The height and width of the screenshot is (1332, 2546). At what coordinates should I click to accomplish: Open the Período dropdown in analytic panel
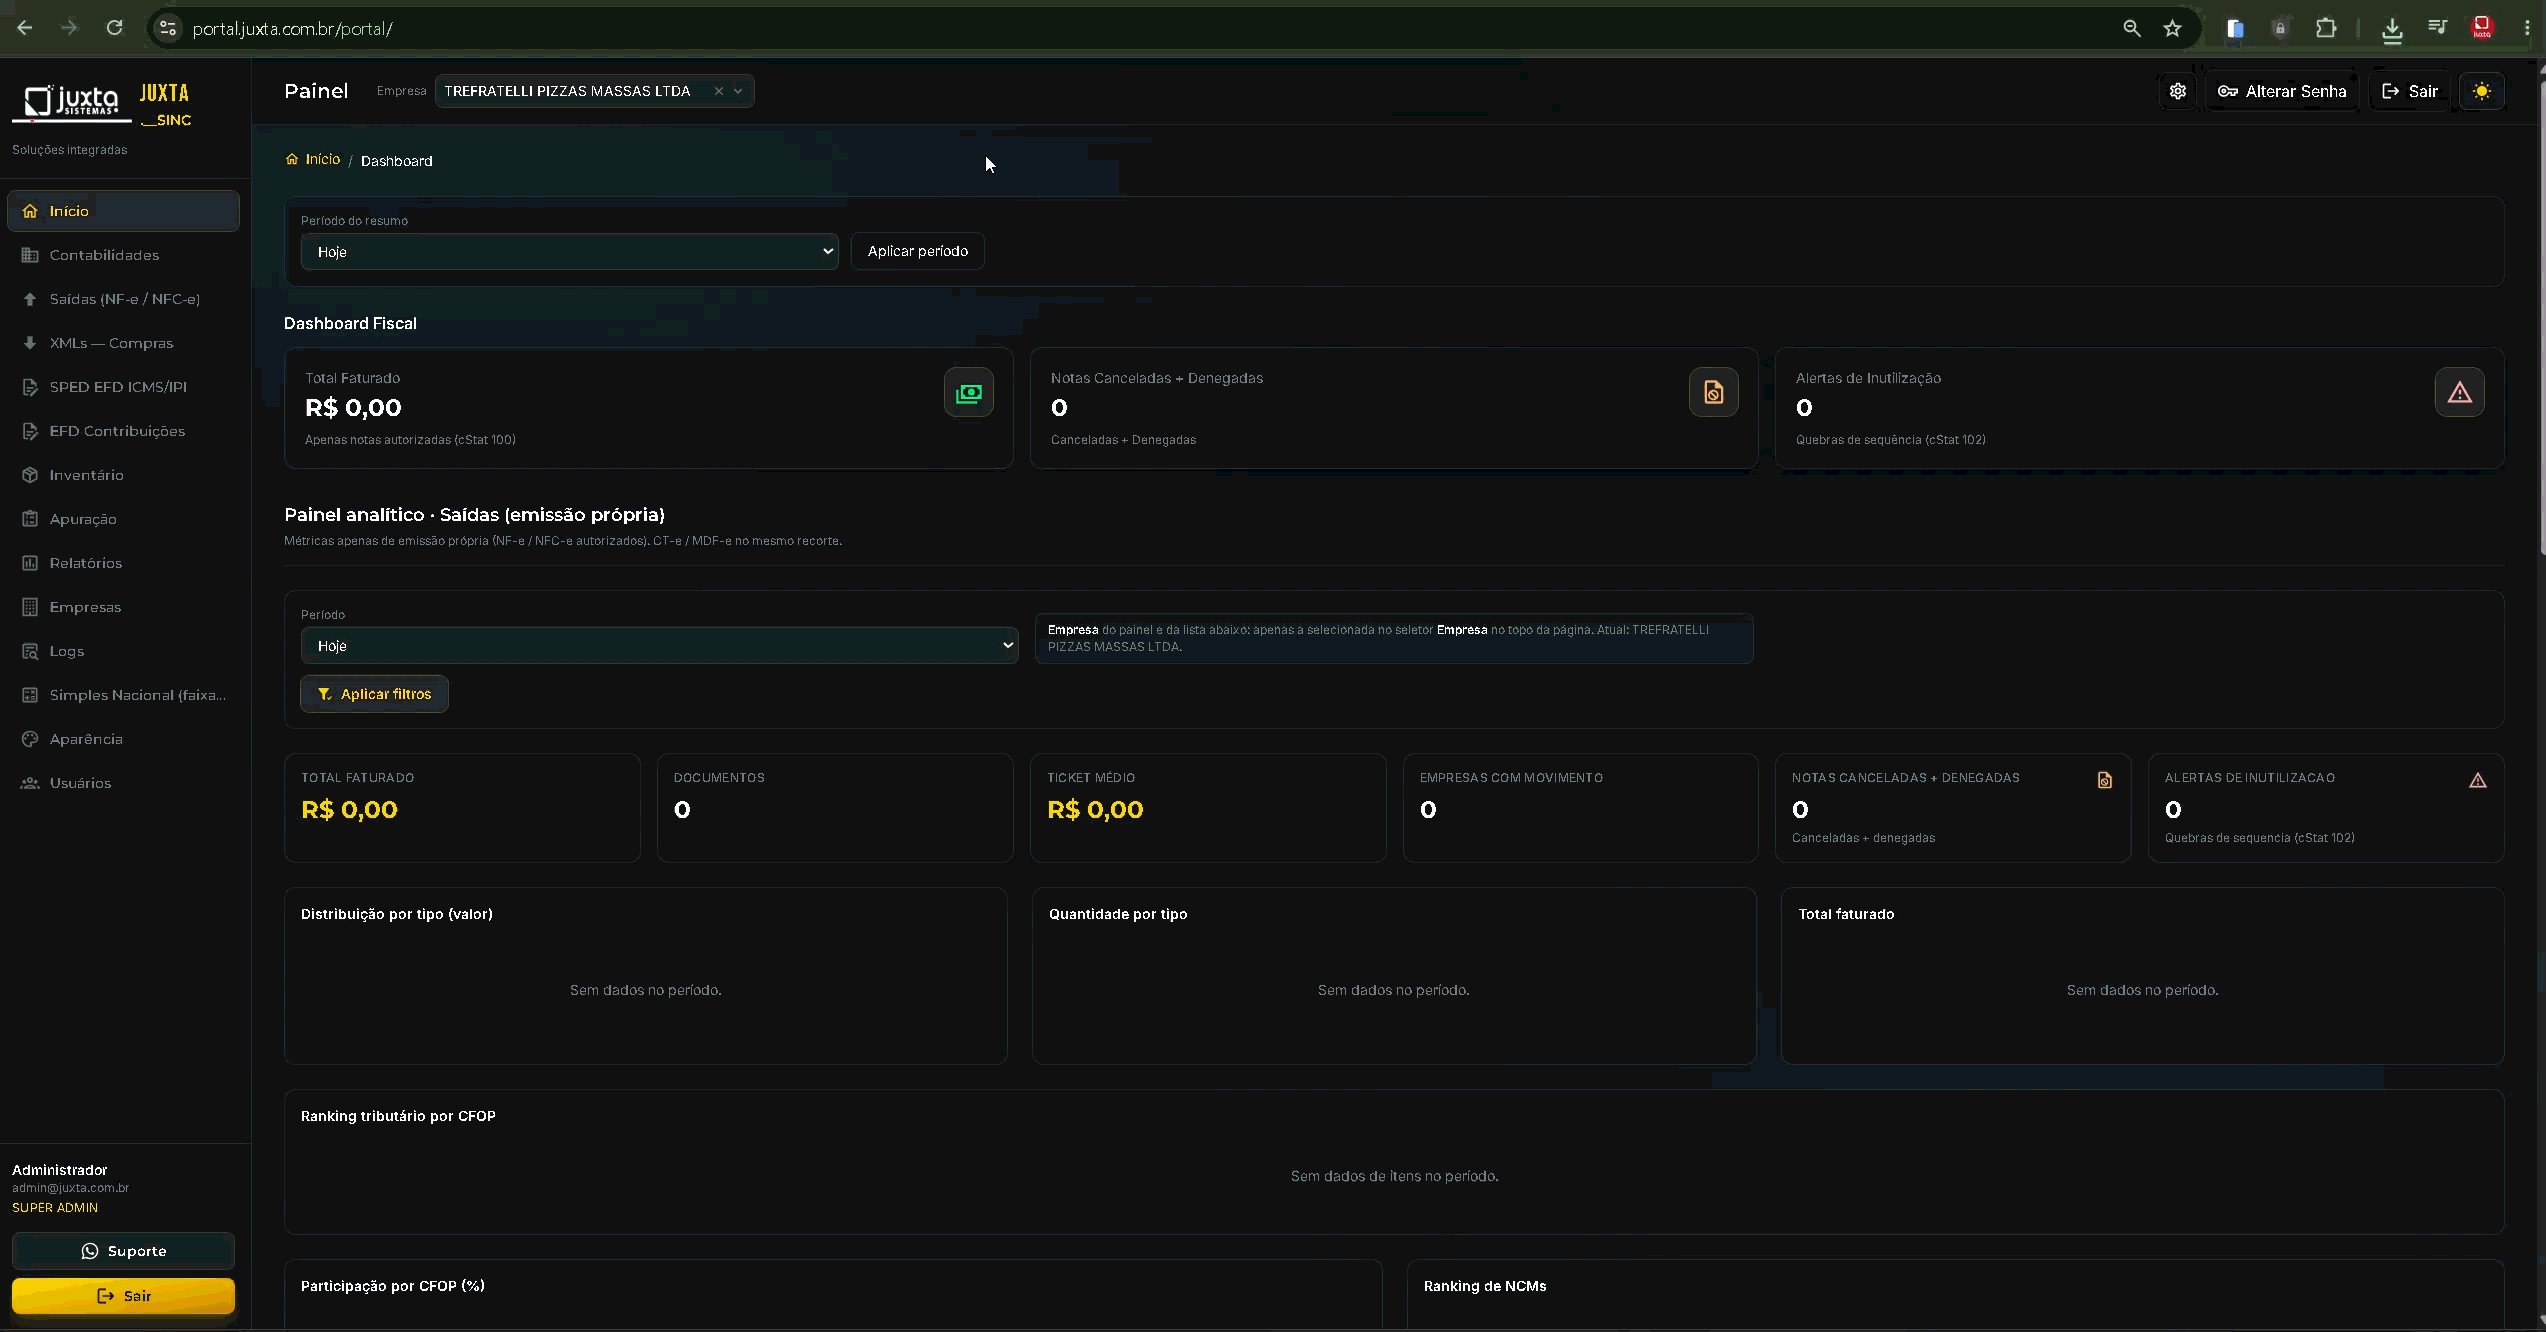point(659,646)
